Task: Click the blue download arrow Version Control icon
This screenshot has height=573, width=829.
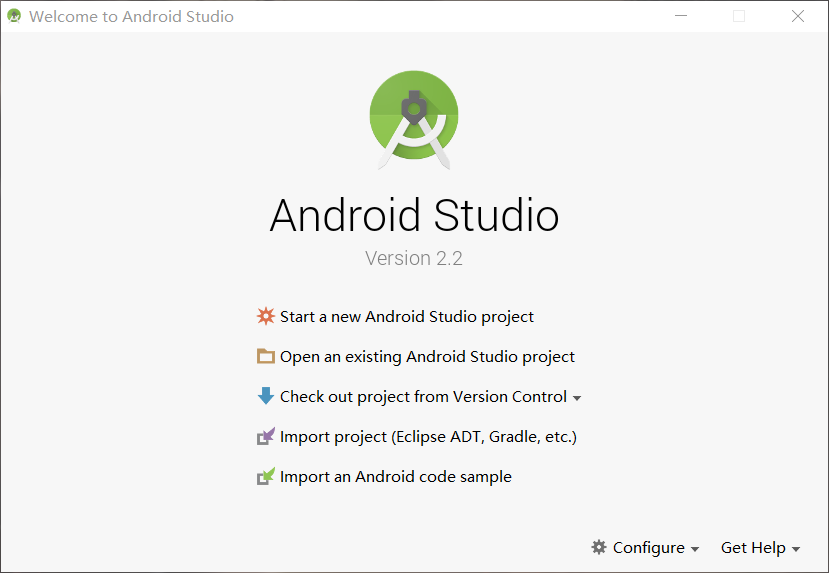Action: tap(265, 396)
